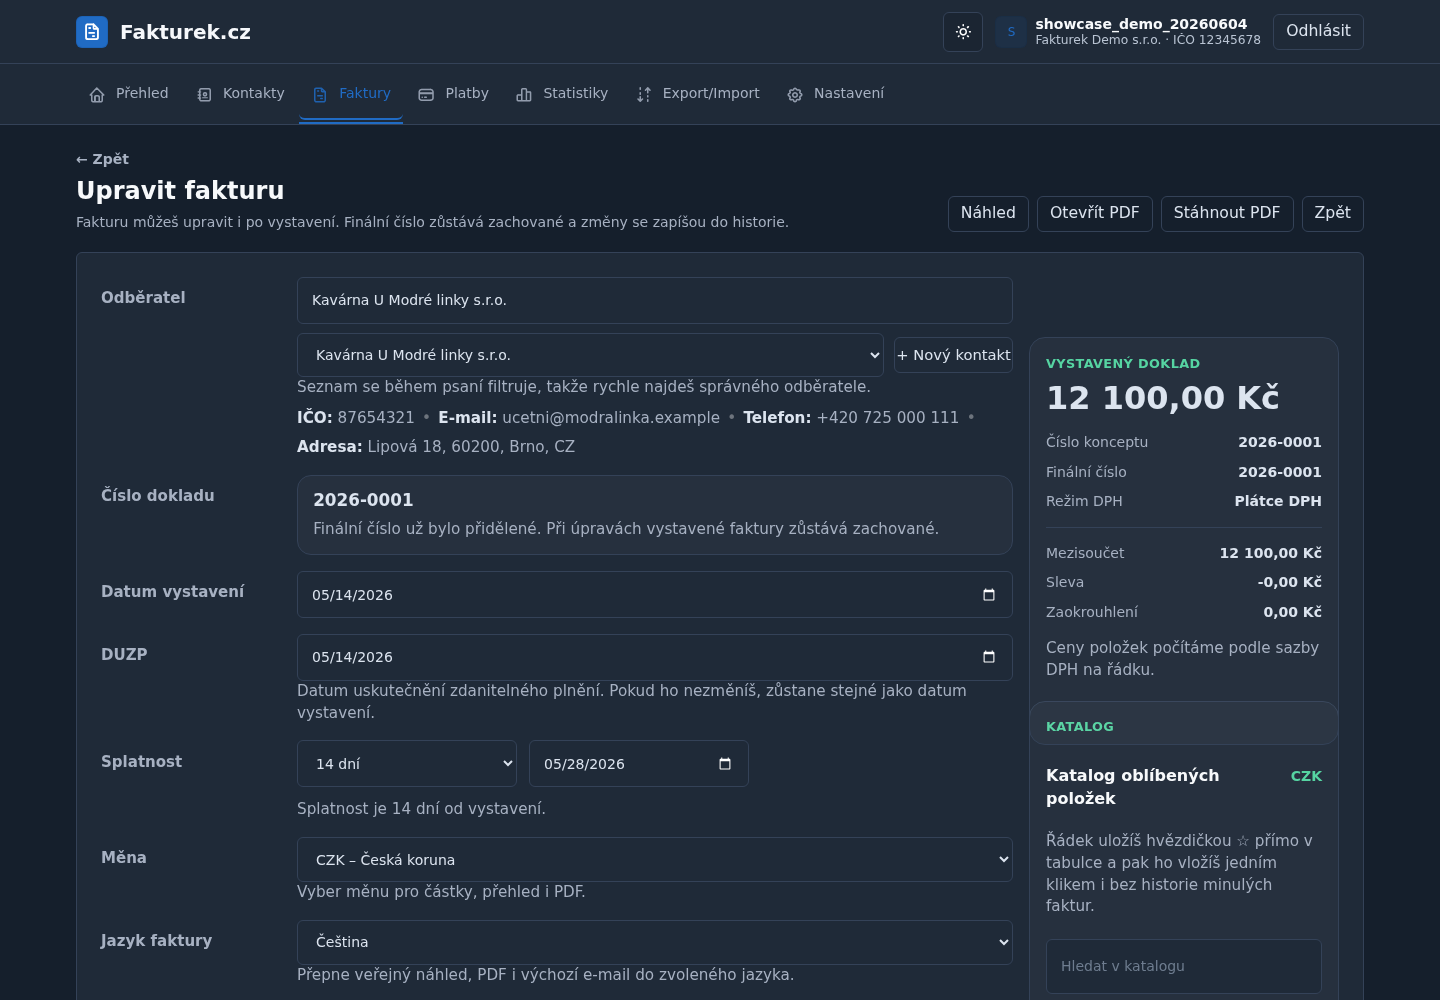
Task: Click the address Lipová 18, 60200, Brno, CZ
Action: click(471, 447)
